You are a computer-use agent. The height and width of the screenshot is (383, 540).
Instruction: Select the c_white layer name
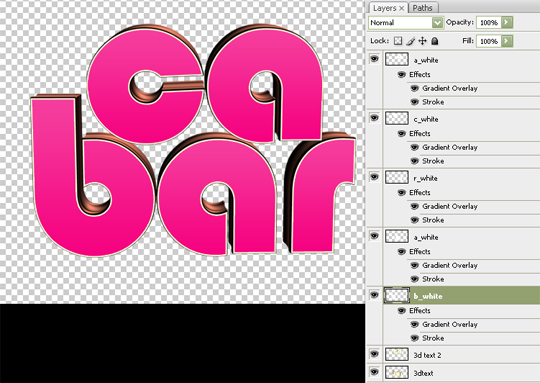426,119
